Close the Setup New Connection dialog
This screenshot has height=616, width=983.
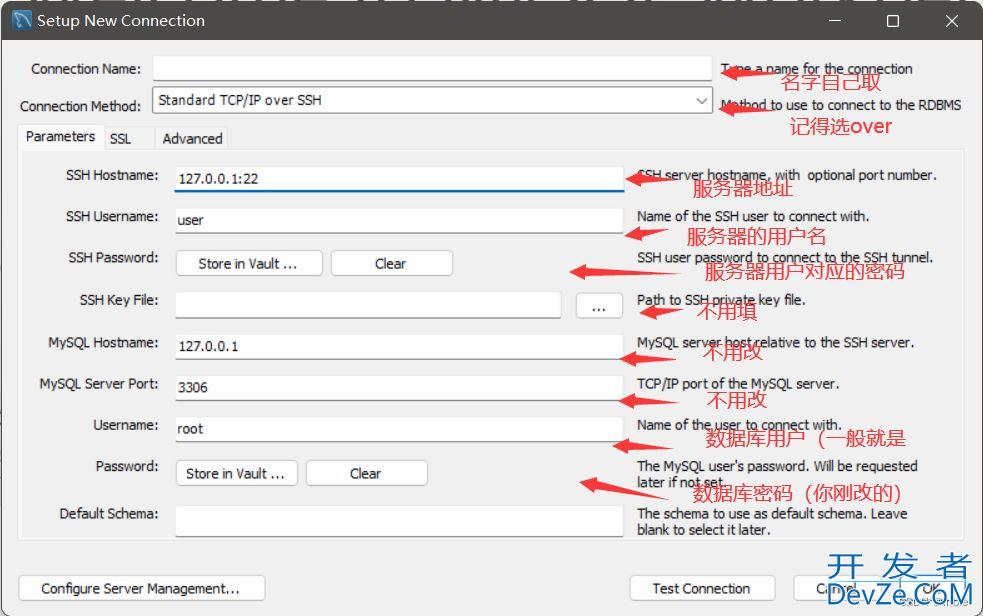[x=951, y=21]
